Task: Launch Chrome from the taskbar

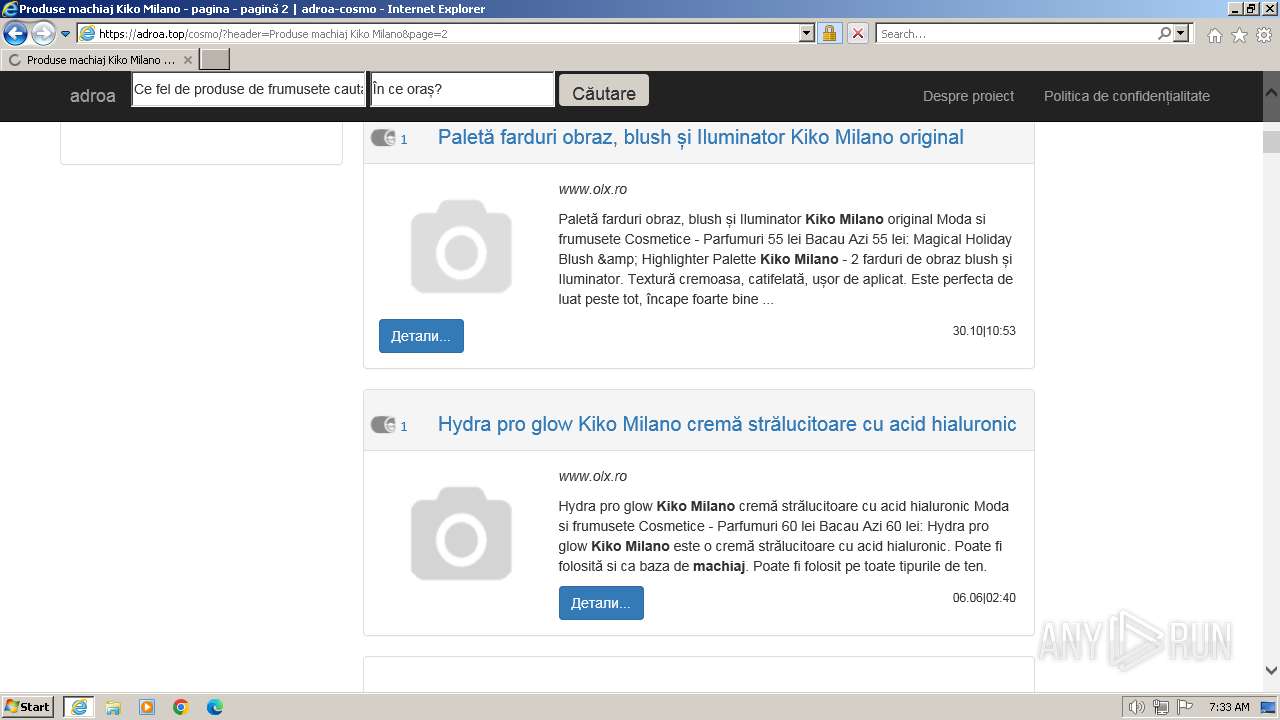Action: (x=181, y=707)
